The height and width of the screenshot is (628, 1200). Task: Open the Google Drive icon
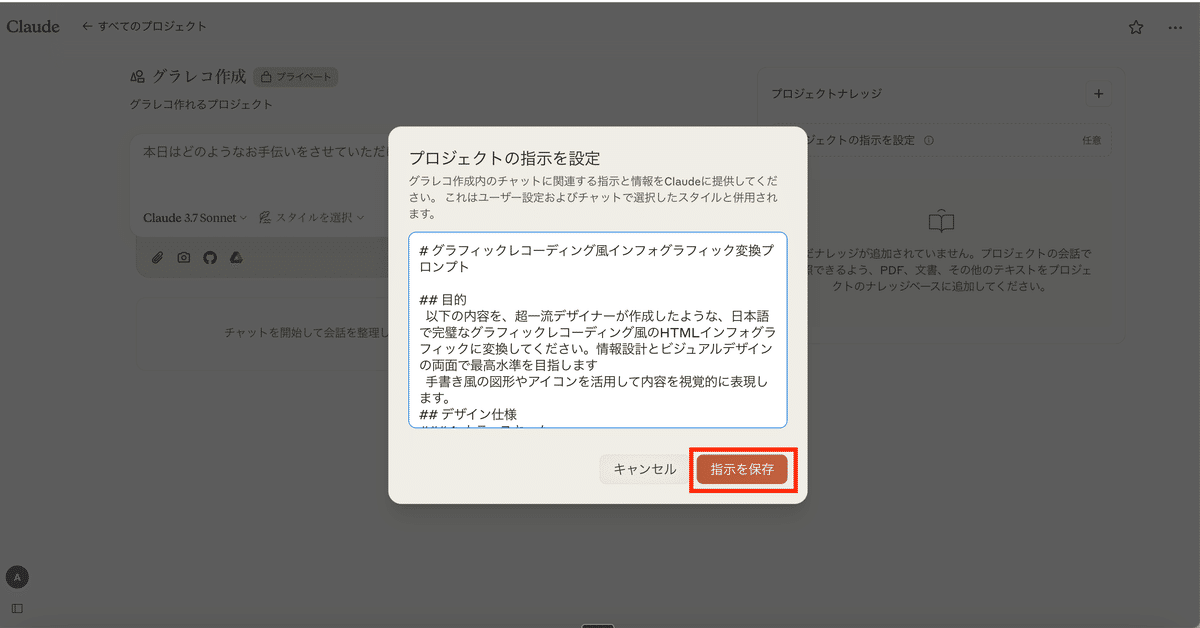(236, 257)
